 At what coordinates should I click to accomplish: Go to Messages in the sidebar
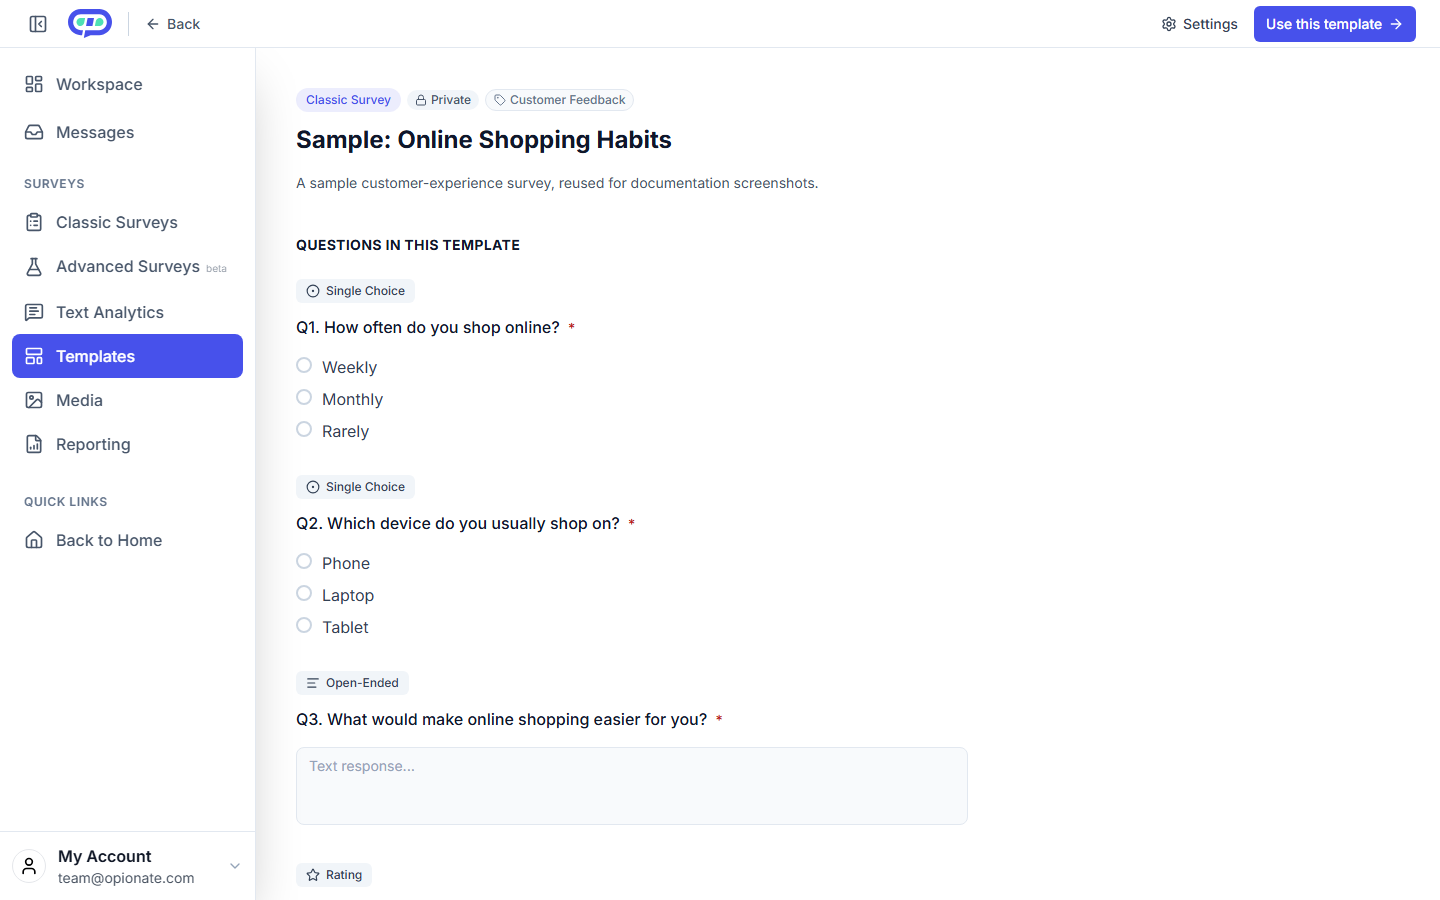(x=127, y=132)
